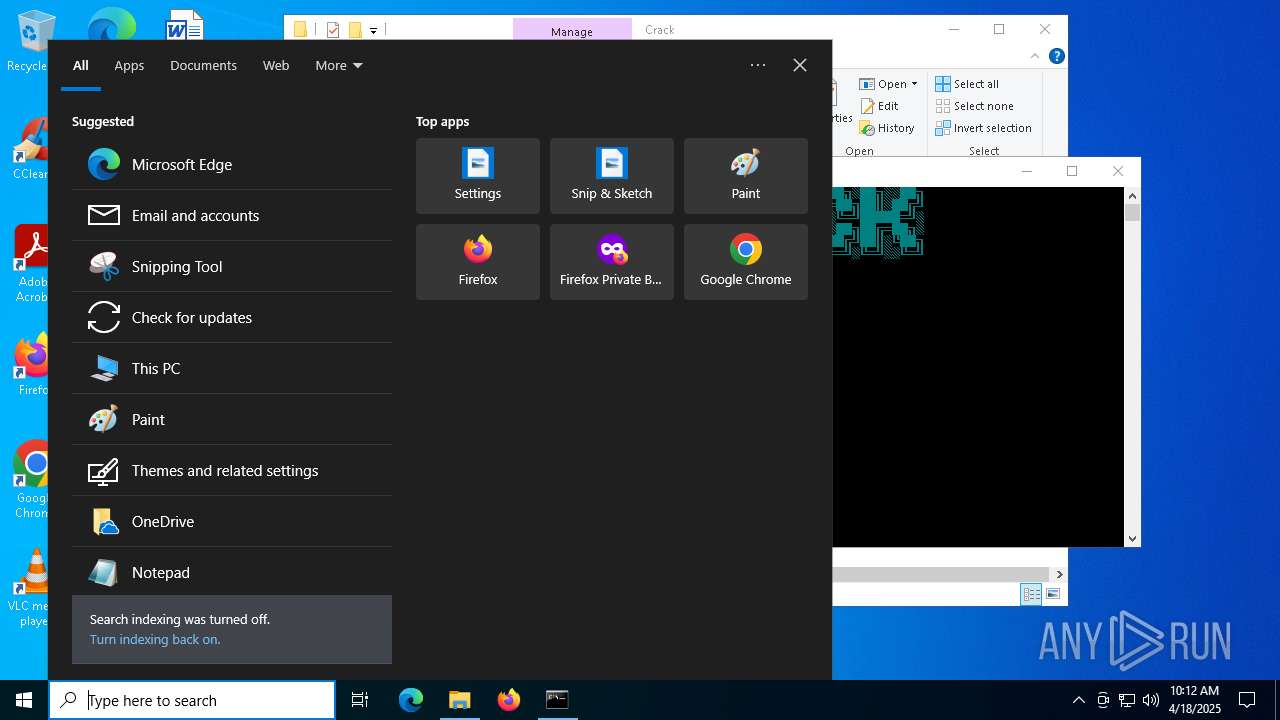Open Paint tile in Top apps
The image size is (1280, 720).
(x=746, y=176)
